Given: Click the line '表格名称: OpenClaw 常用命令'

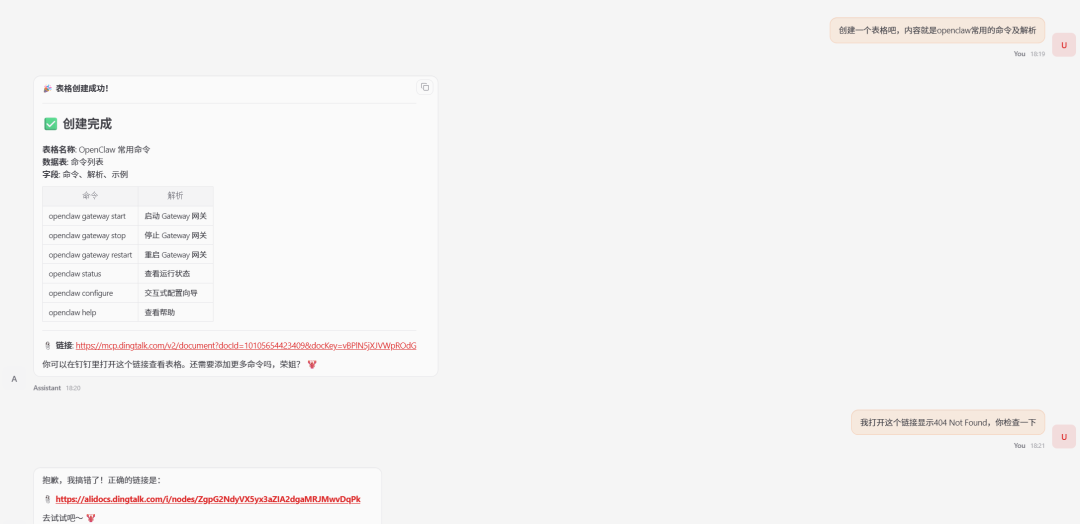Looking at the screenshot, I should [96, 149].
